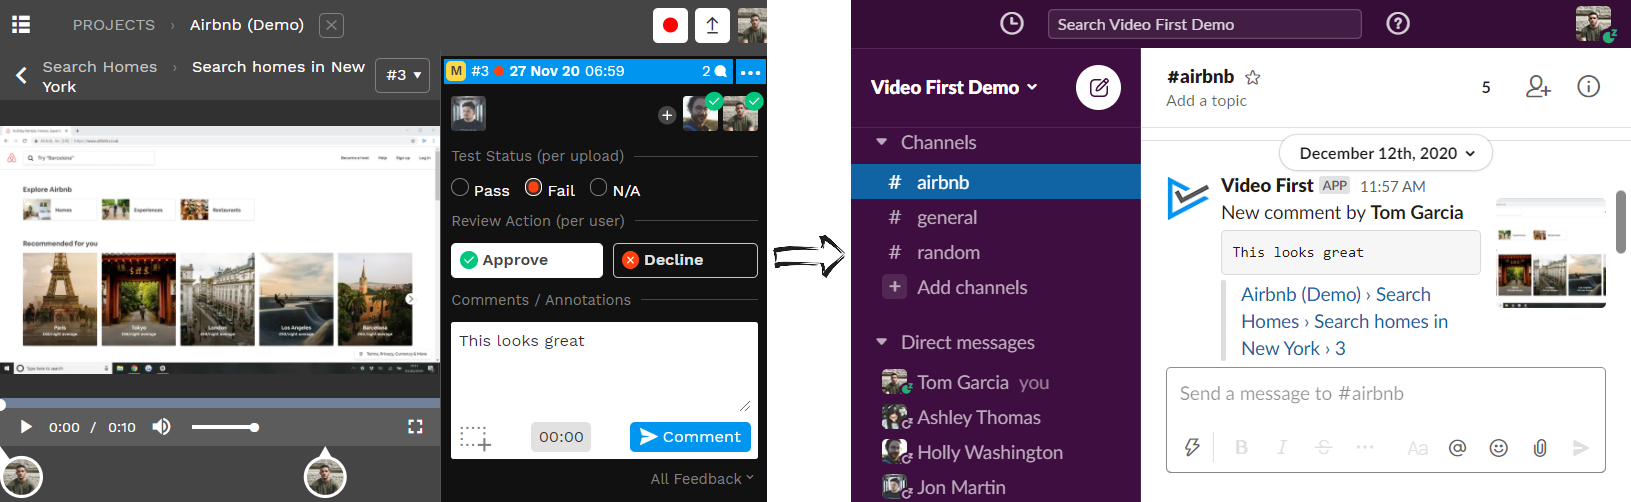1631x502 pixels.
Task: Select the airbnb channel
Action: (996, 182)
